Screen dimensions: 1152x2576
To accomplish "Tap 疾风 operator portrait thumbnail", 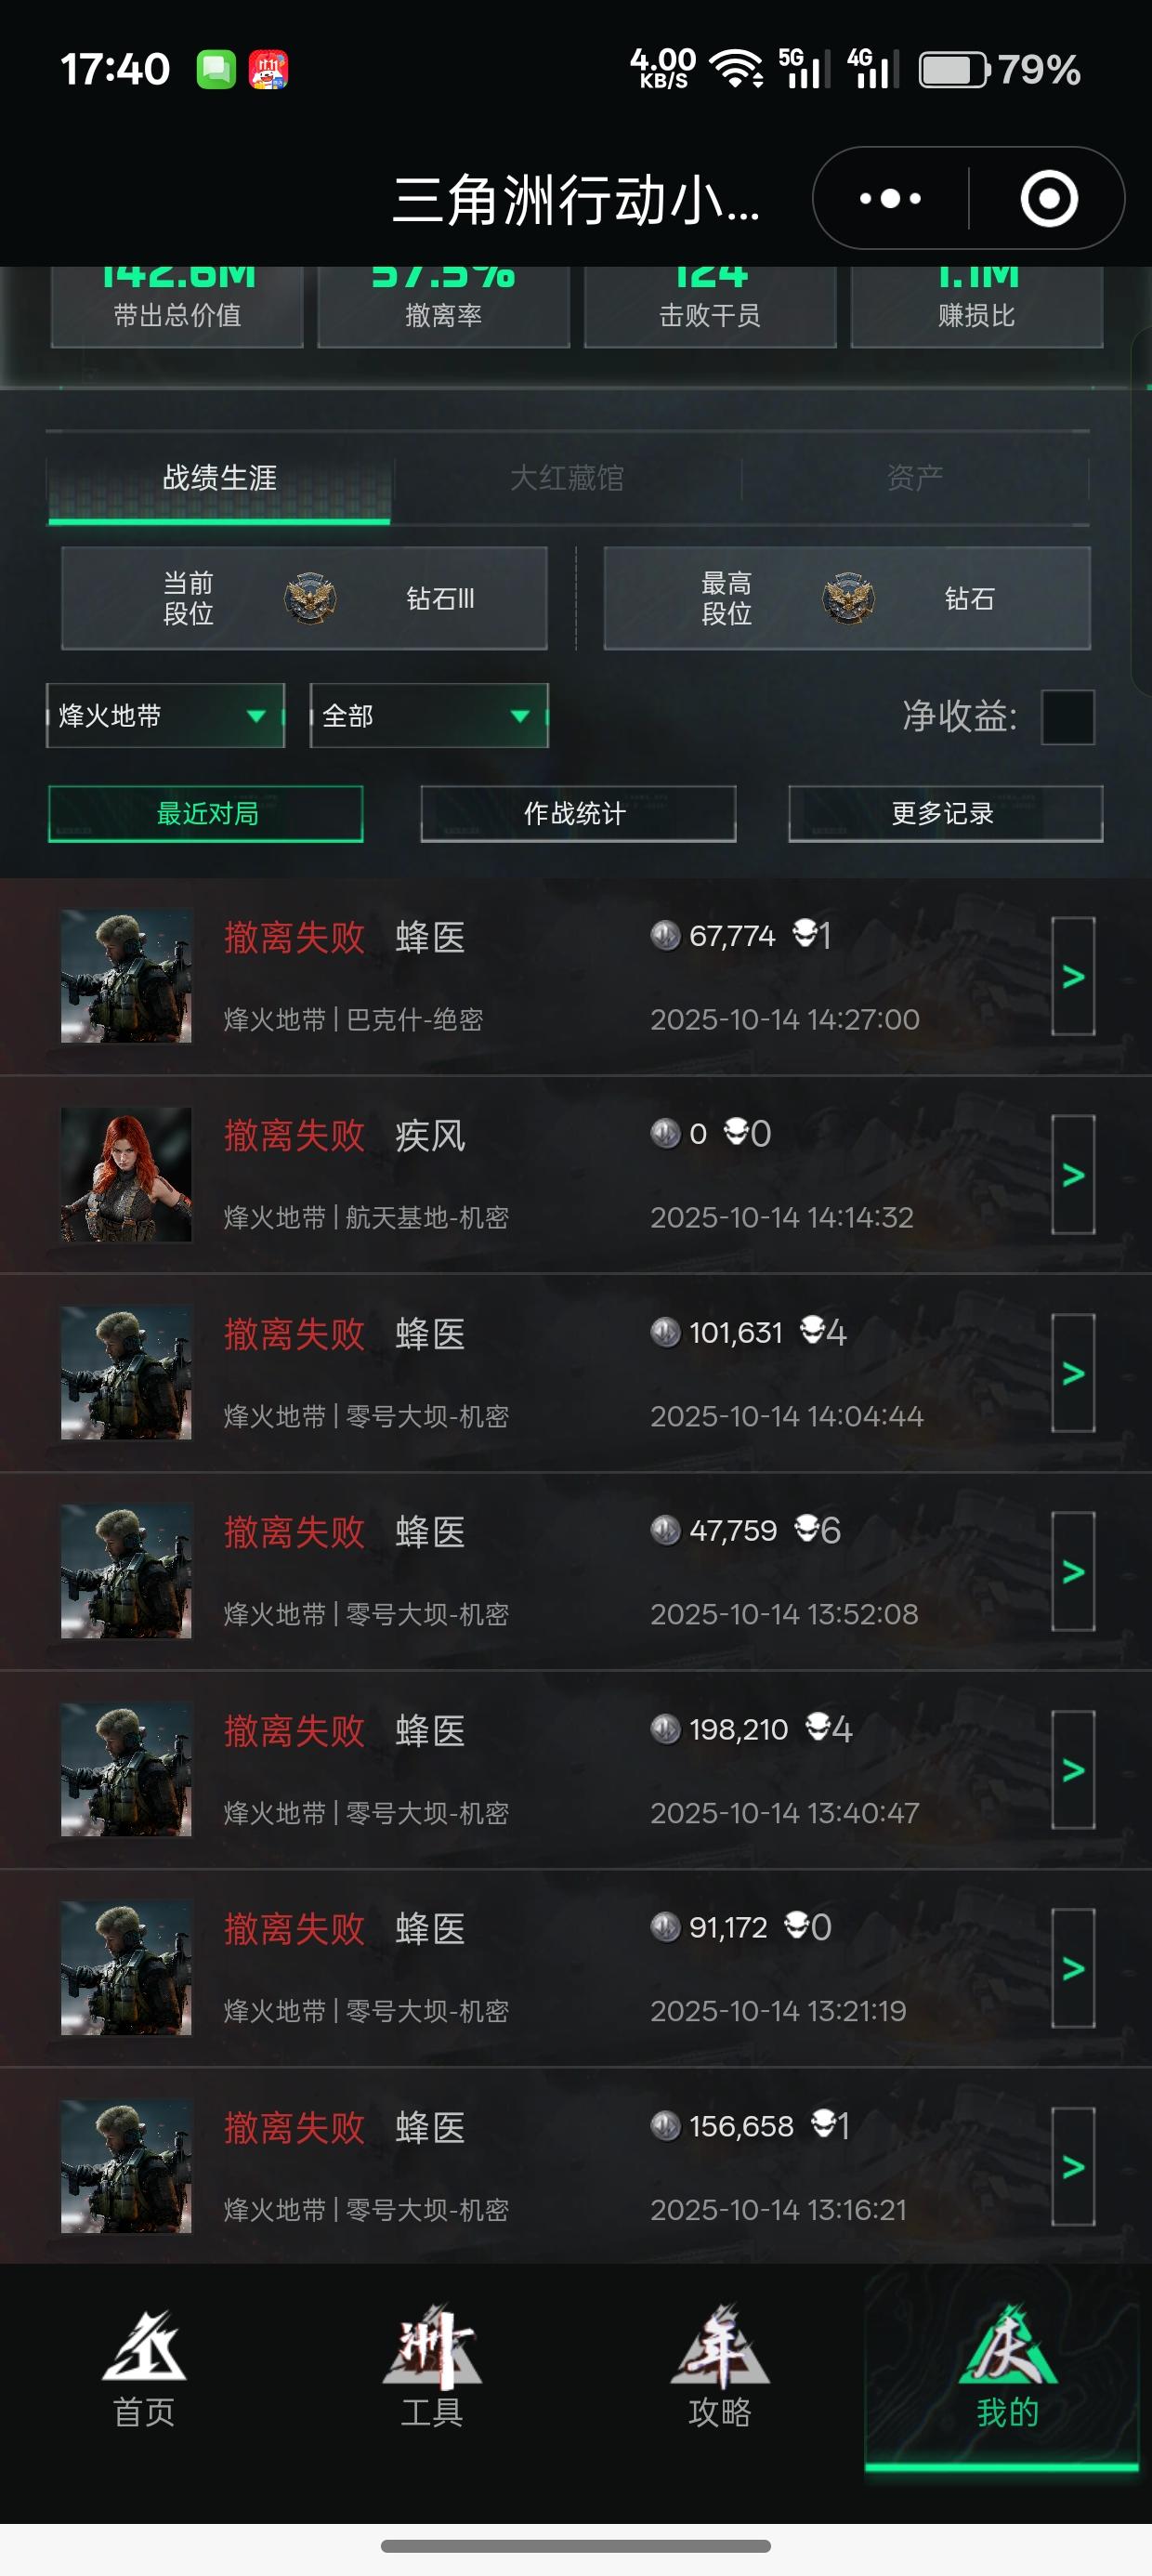I will point(126,1174).
